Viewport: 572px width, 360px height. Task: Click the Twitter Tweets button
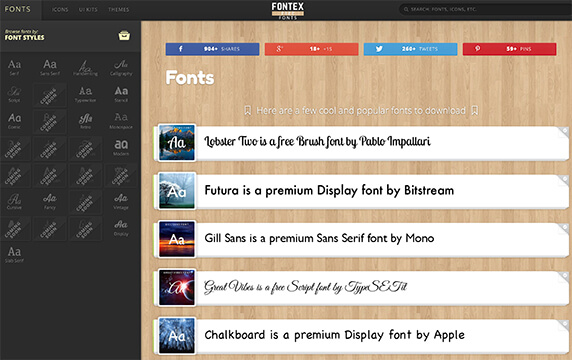[x=410, y=49]
